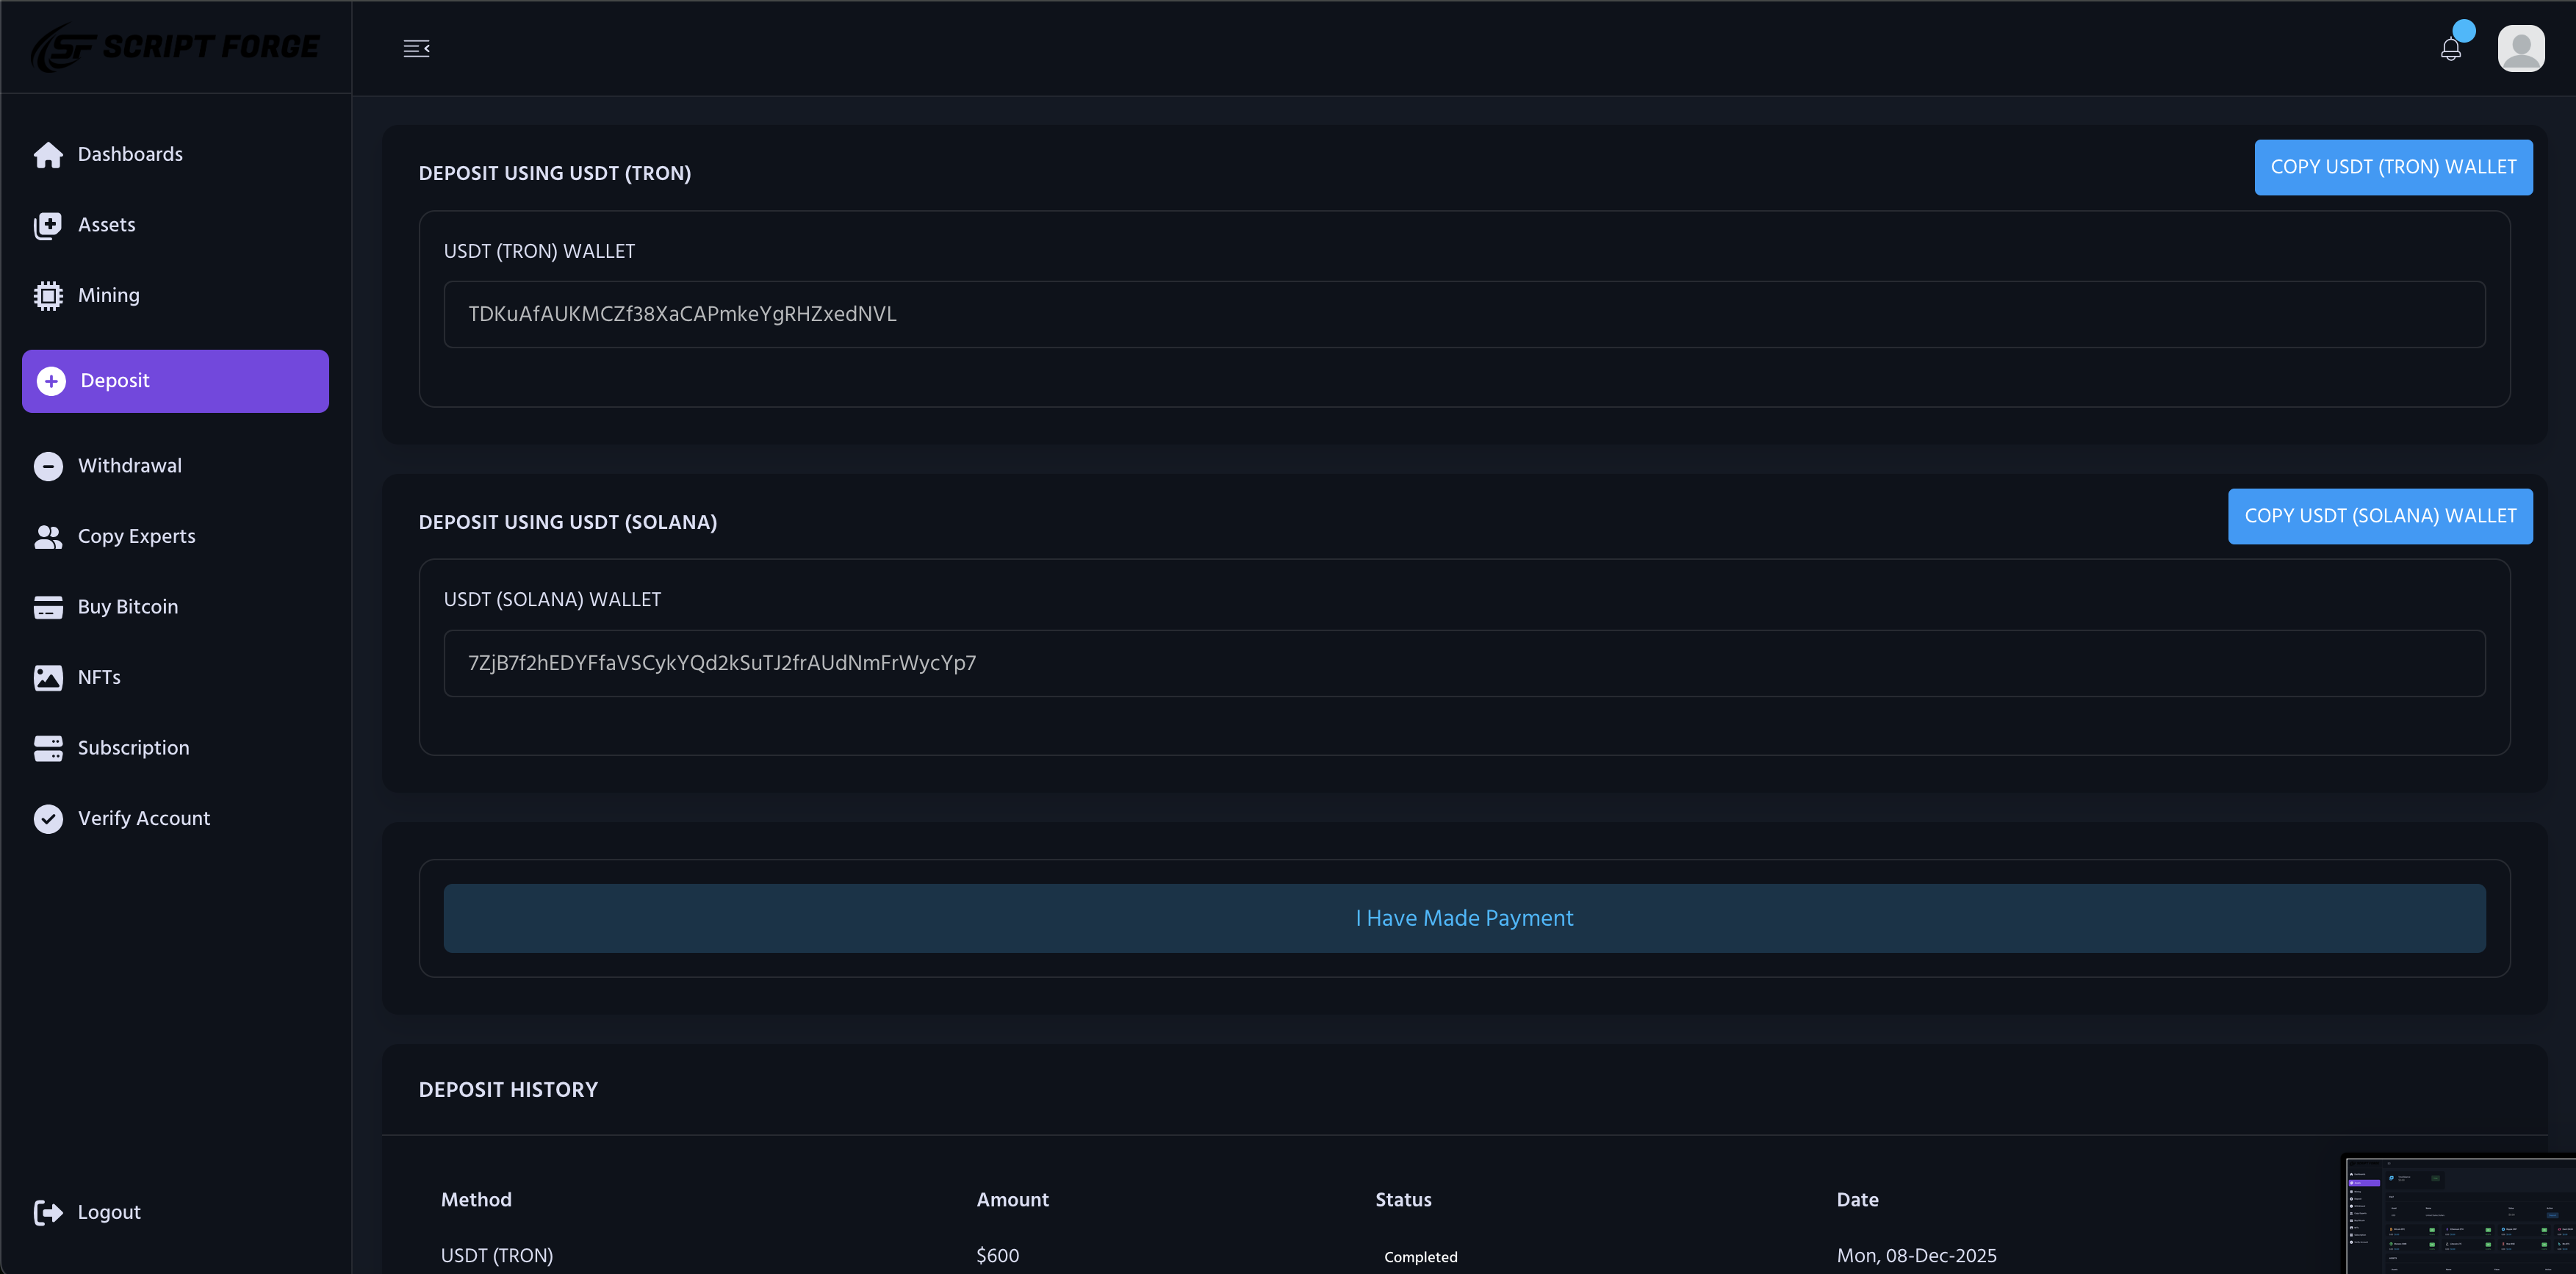
Task: Collapse sidebar with hamburger toggle
Action: pos(416,48)
